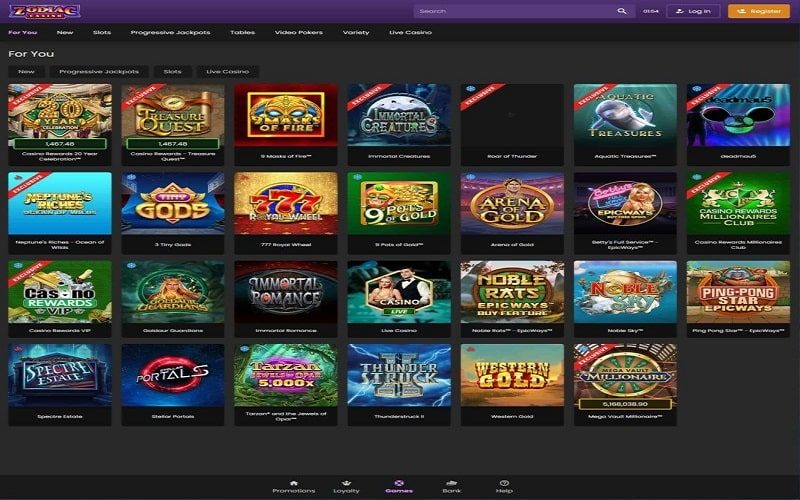Filter by the Live Casino chip
This screenshot has width=800, height=500.
click(228, 71)
